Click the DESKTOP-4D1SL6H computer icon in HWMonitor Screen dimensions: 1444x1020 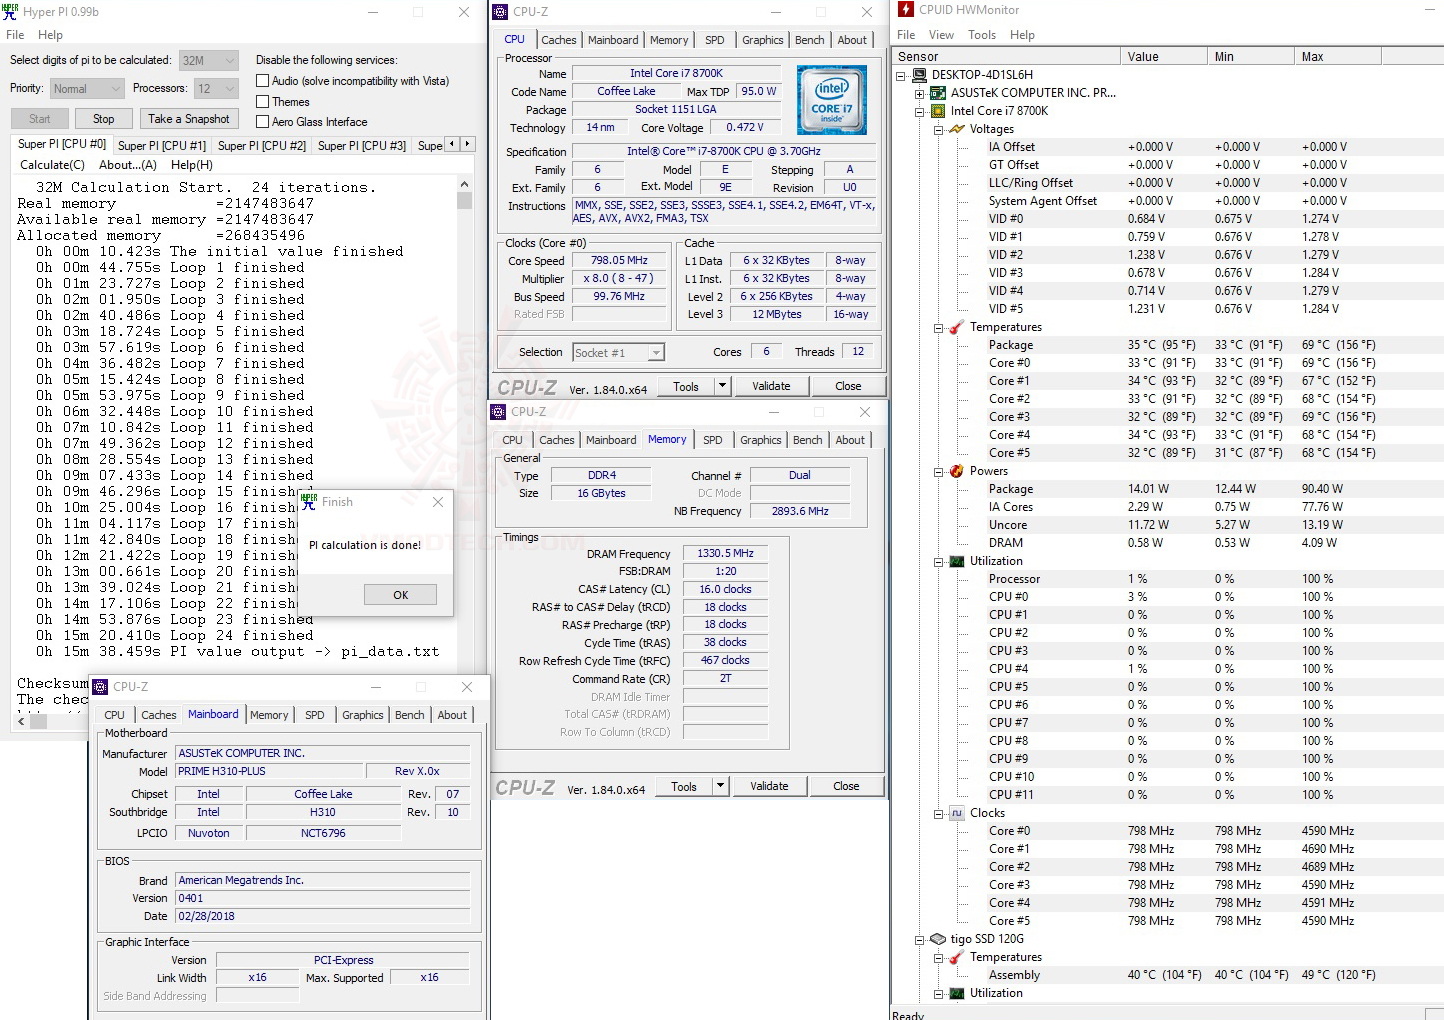tap(919, 75)
